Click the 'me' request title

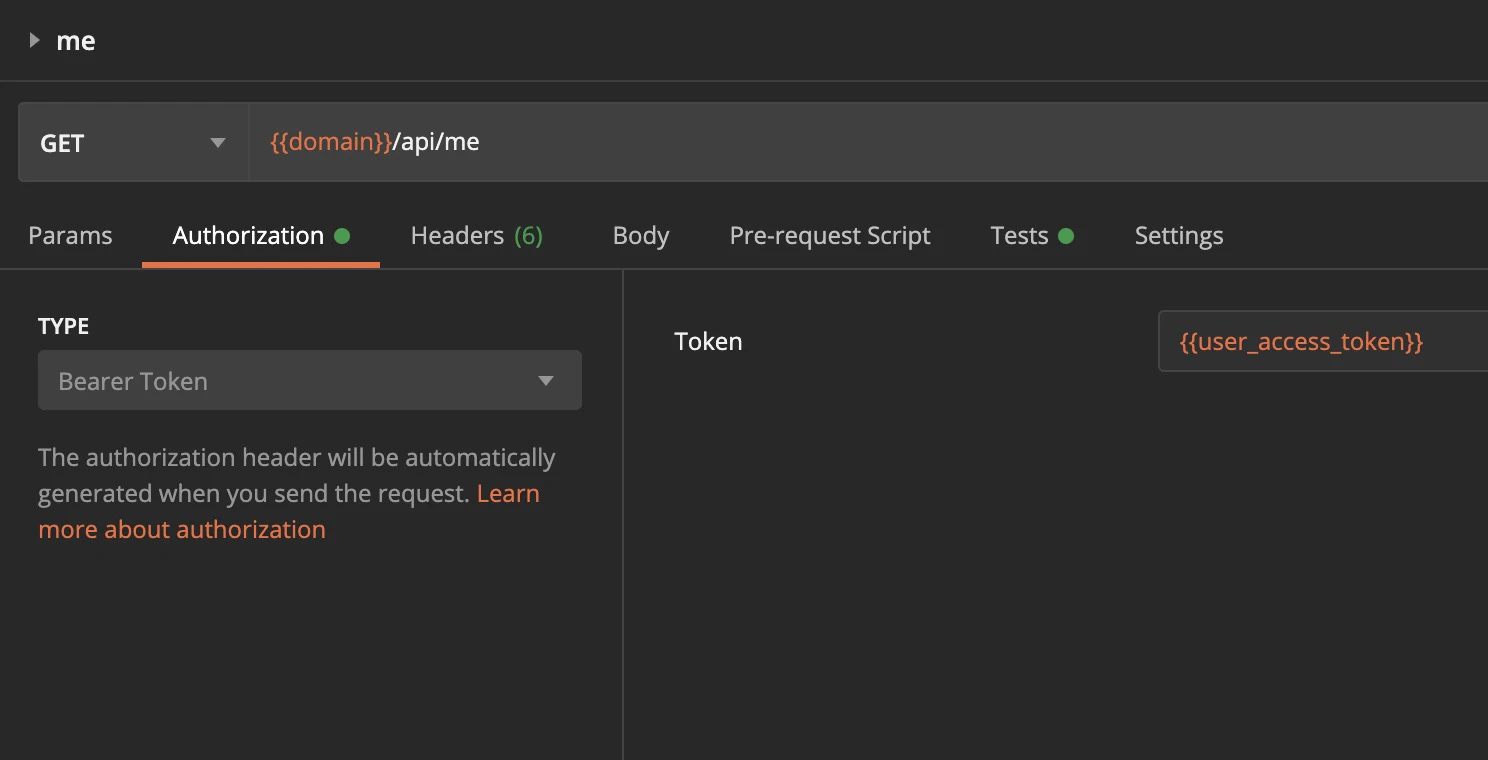[76, 41]
